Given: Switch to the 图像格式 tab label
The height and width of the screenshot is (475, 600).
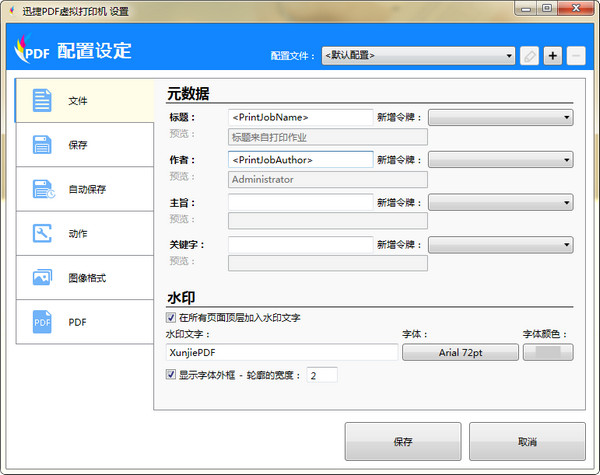Looking at the screenshot, I should tap(87, 277).
